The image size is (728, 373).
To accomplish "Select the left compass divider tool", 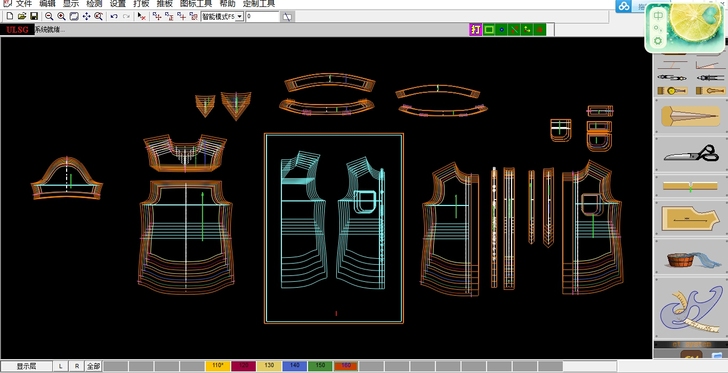I will 672,78.
